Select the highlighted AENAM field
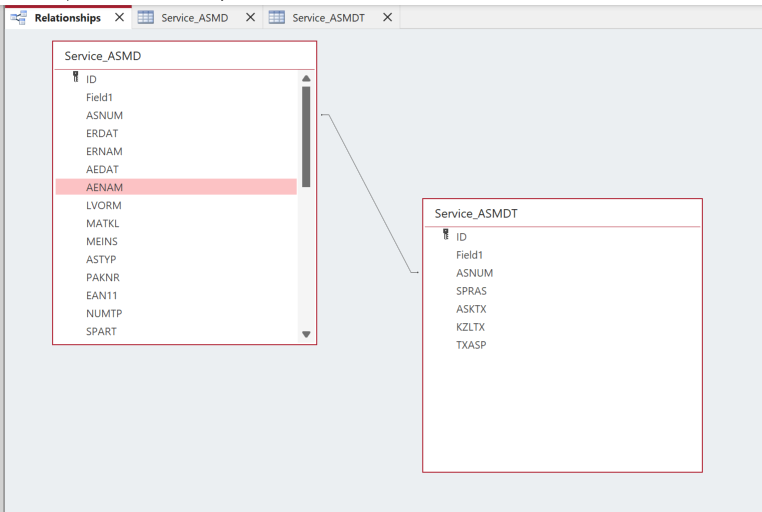Viewport: 762px width, 512px height. pos(104,187)
